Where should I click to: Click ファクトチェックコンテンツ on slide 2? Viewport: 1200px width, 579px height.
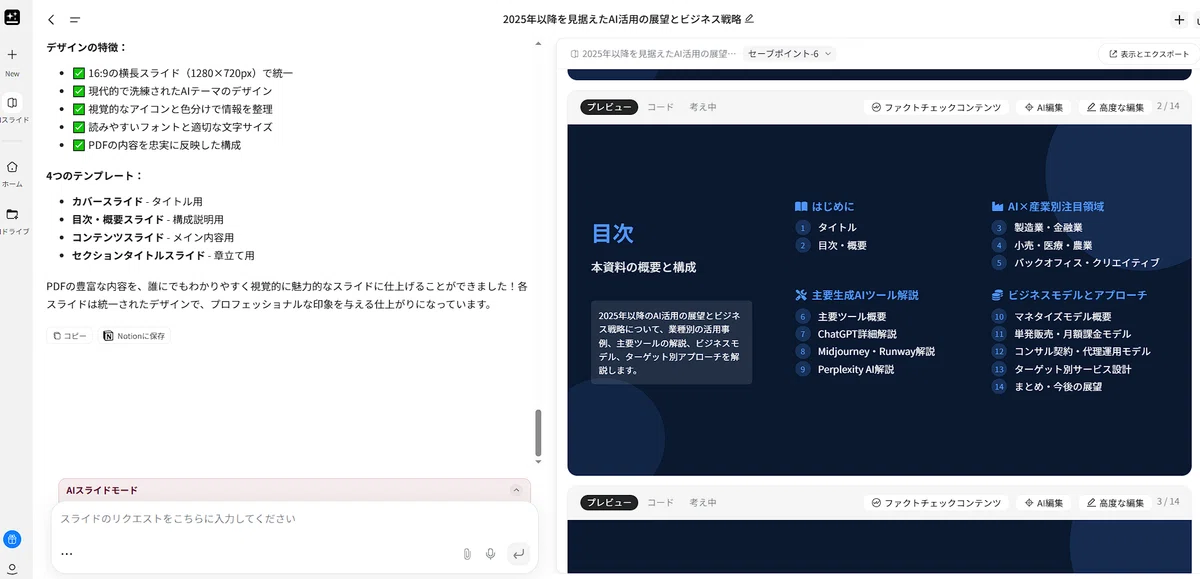pyautogui.click(x=936, y=107)
